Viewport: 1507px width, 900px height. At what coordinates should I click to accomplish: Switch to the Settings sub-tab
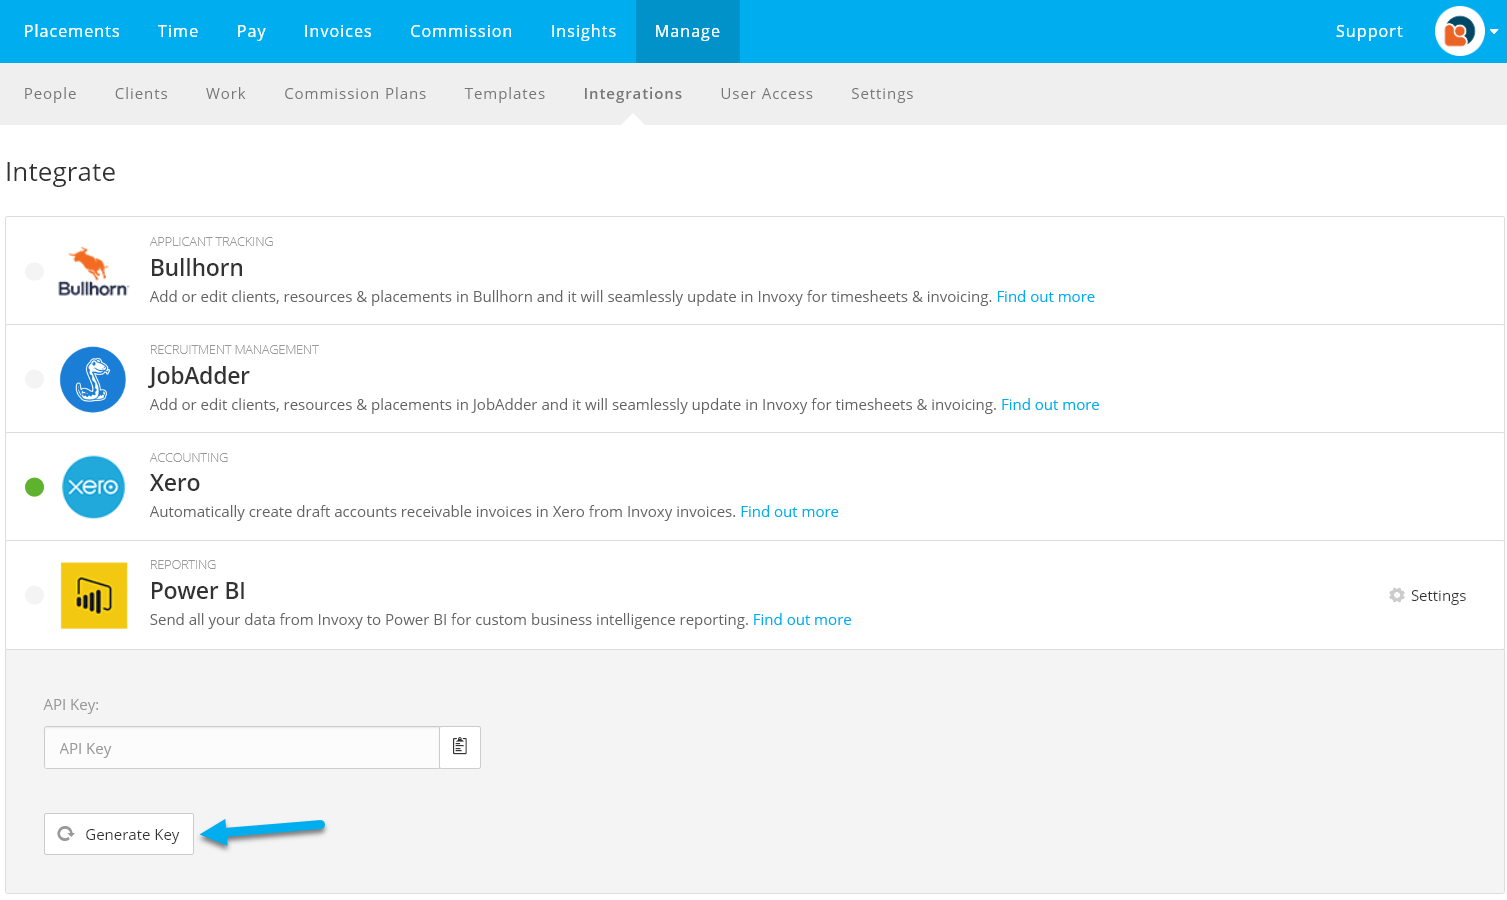click(x=882, y=93)
